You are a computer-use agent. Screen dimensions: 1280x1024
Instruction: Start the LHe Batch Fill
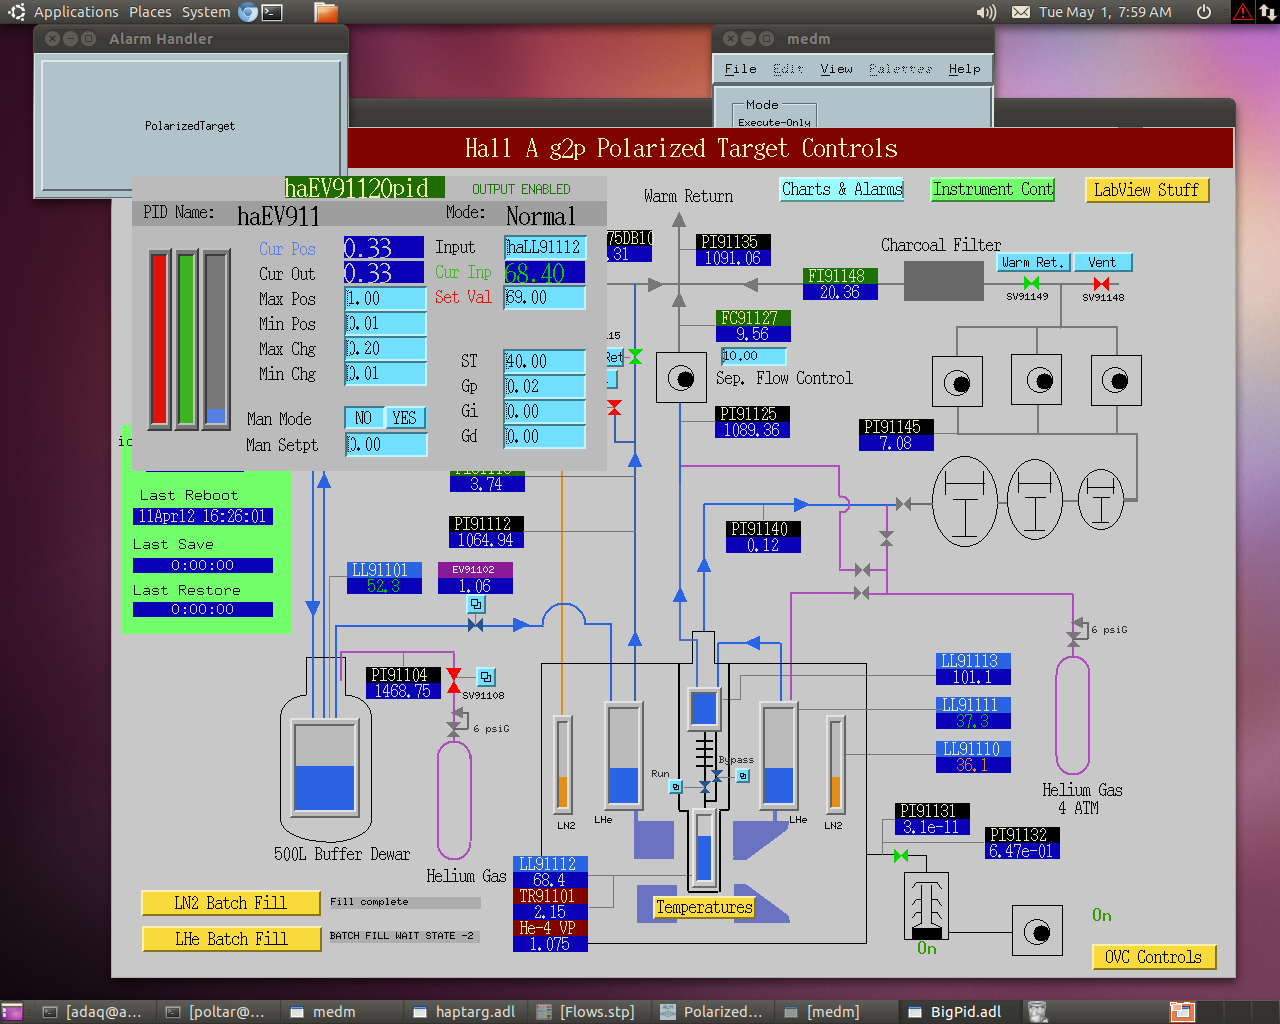tap(231, 939)
